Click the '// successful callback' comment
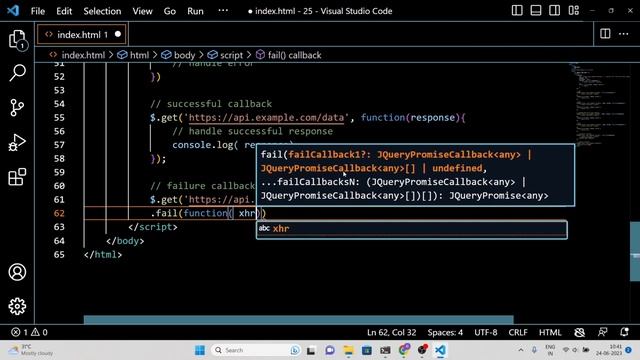This screenshot has width=640, height=360. tap(211, 104)
